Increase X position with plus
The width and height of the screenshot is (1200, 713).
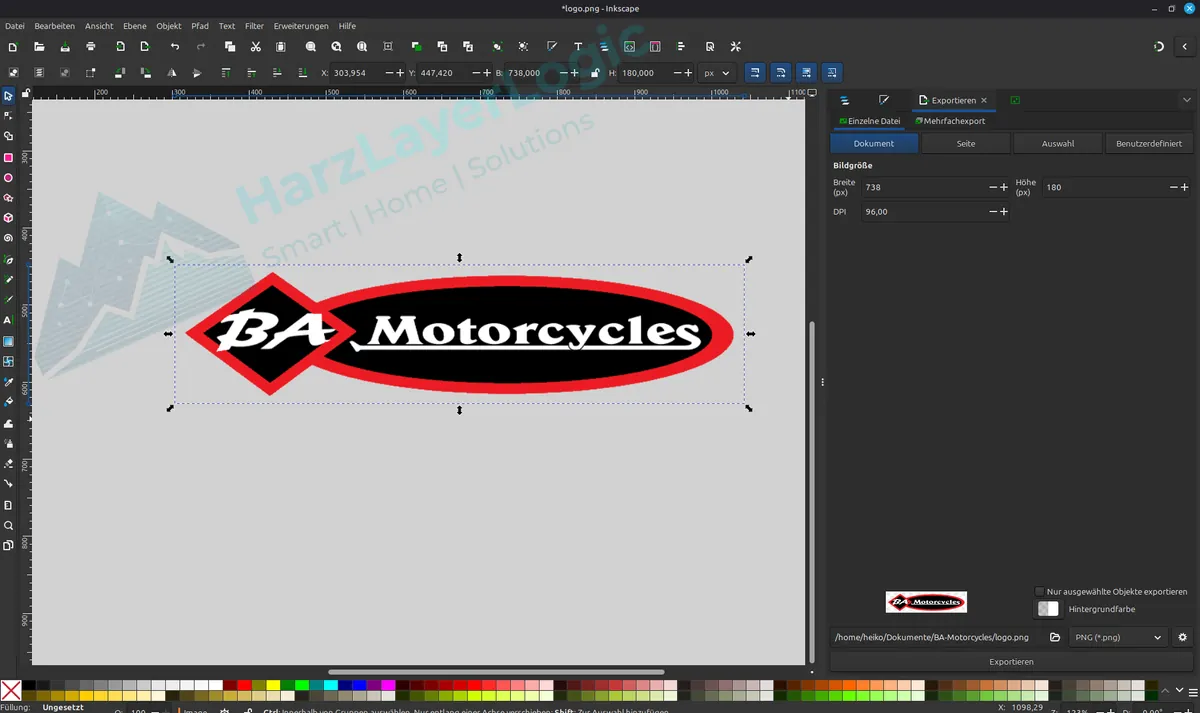tap(401, 73)
